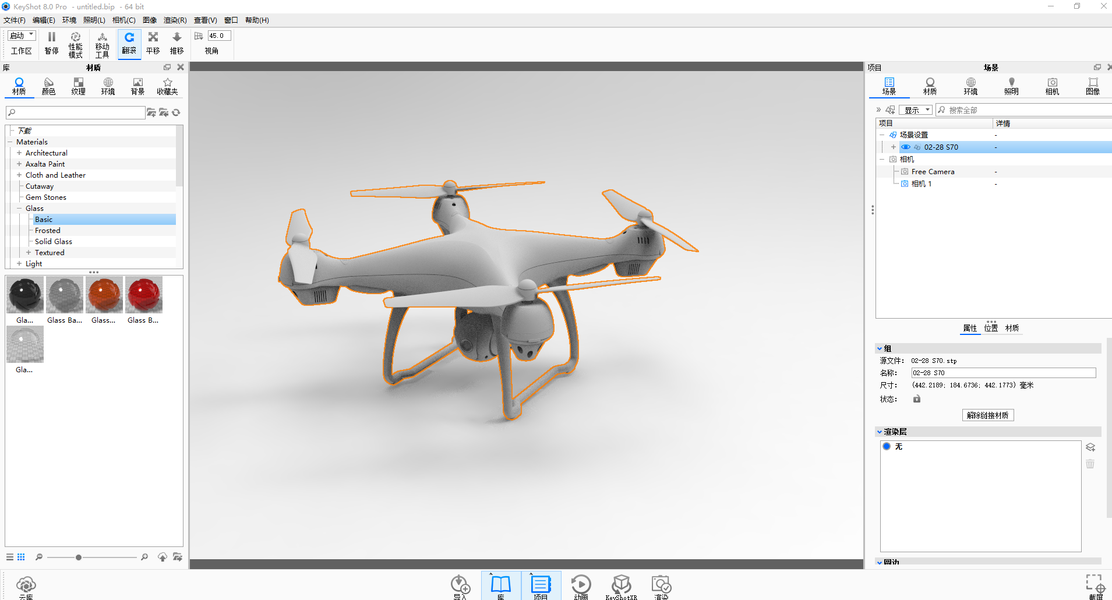
Task: Open the 渲染(R) menu
Action: tap(175, 20)
